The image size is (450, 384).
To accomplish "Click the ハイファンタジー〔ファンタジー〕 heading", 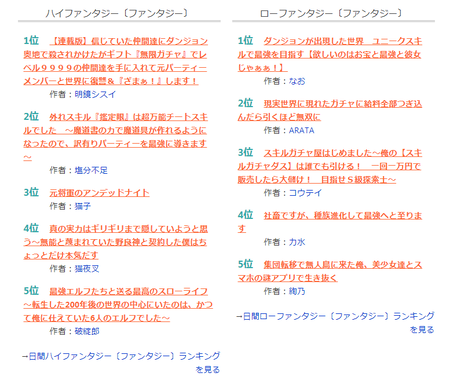I will point(117,13).
